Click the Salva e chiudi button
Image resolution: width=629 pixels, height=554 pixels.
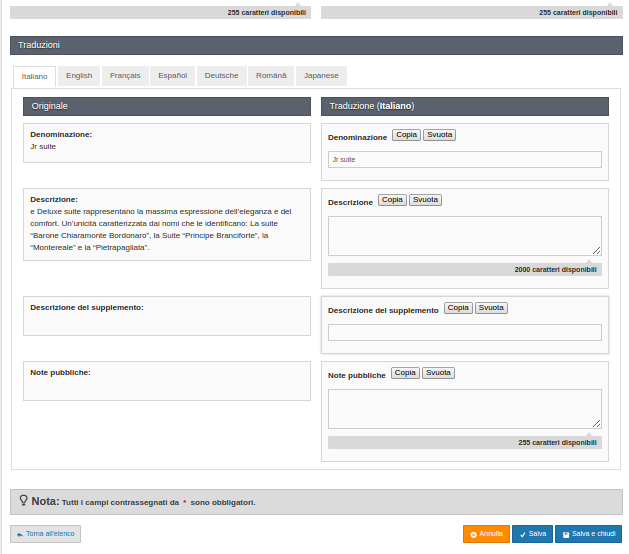click(x=588, y=534)
